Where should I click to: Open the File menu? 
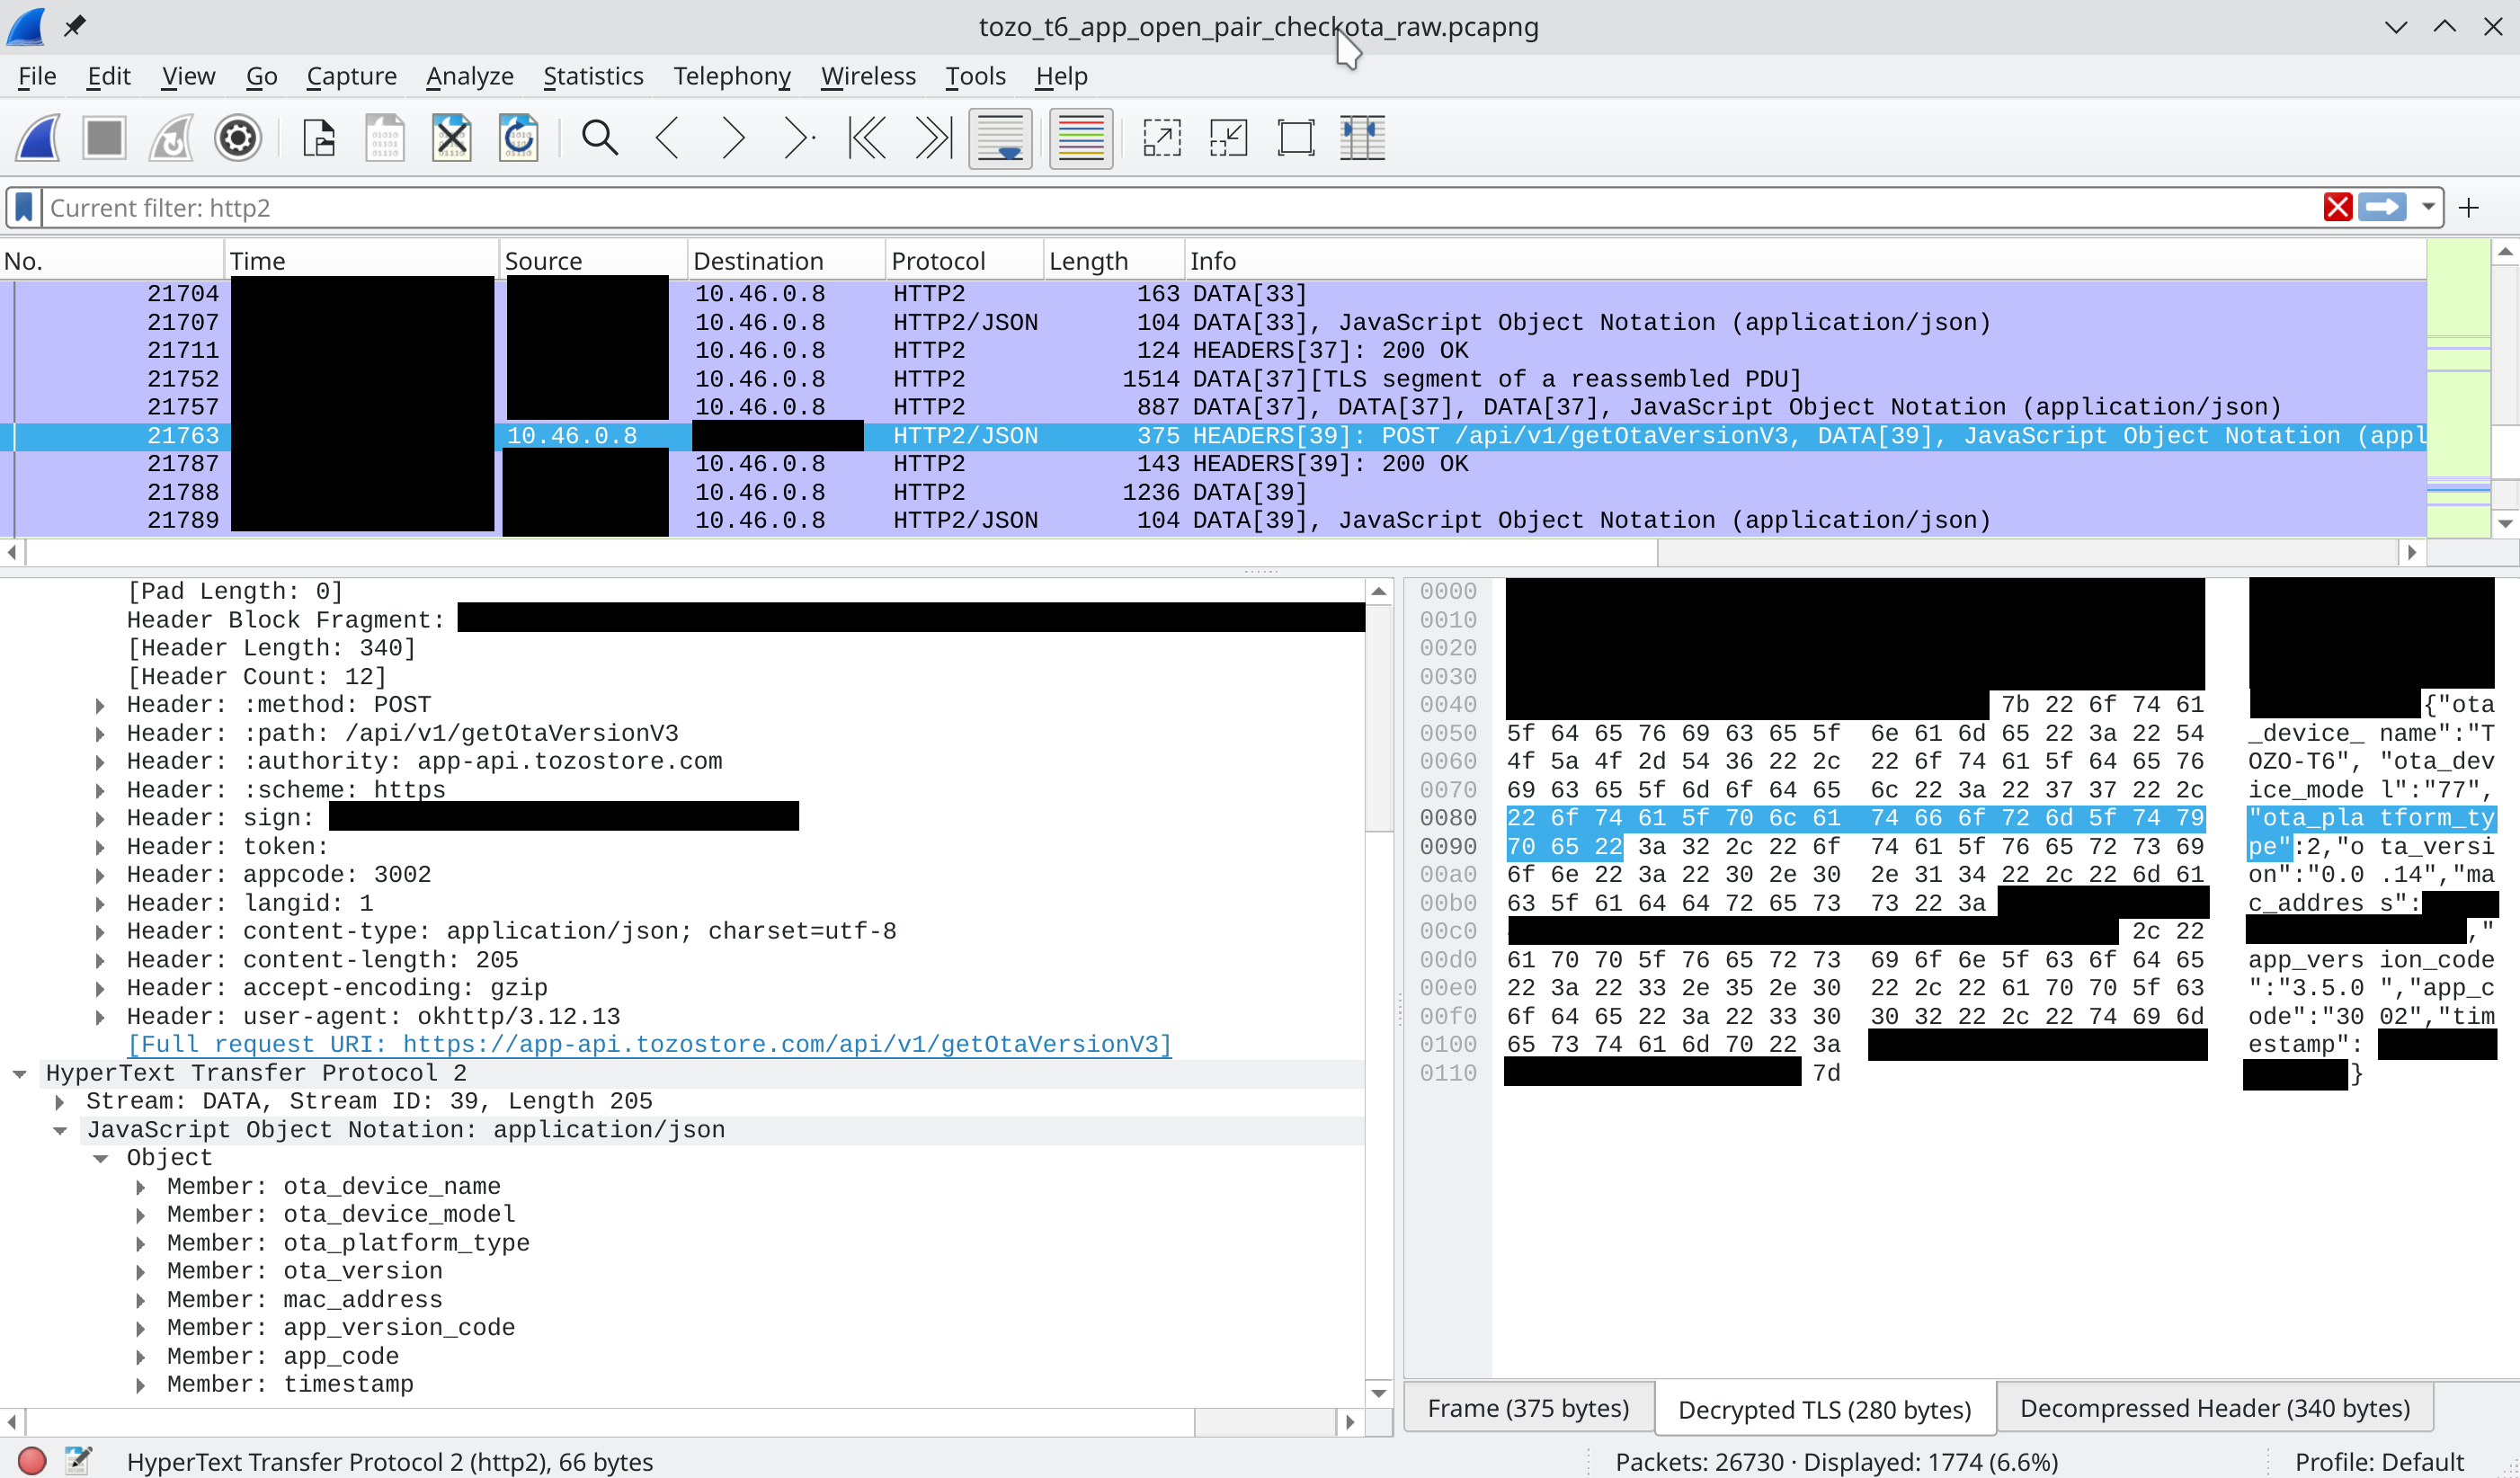pyautogui.click(x=38, y=76)
